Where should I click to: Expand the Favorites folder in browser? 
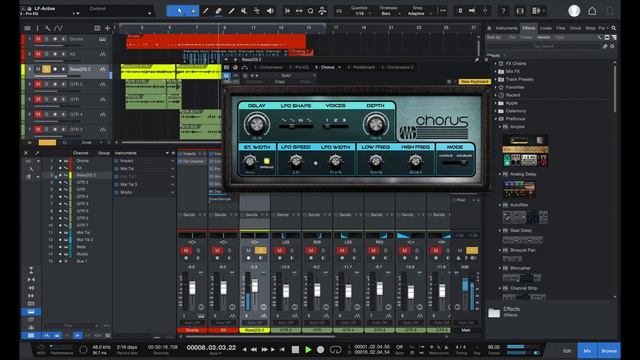pos(496,87)
